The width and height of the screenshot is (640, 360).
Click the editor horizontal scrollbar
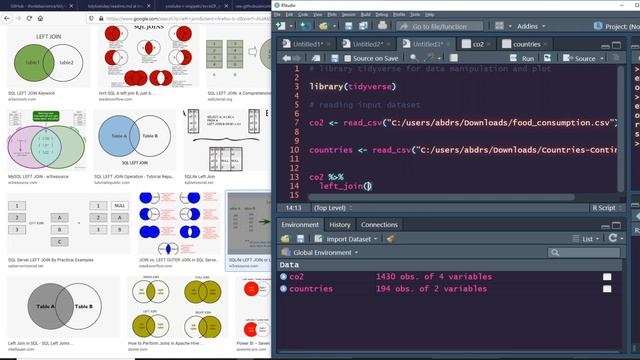(x=441, y=197)
